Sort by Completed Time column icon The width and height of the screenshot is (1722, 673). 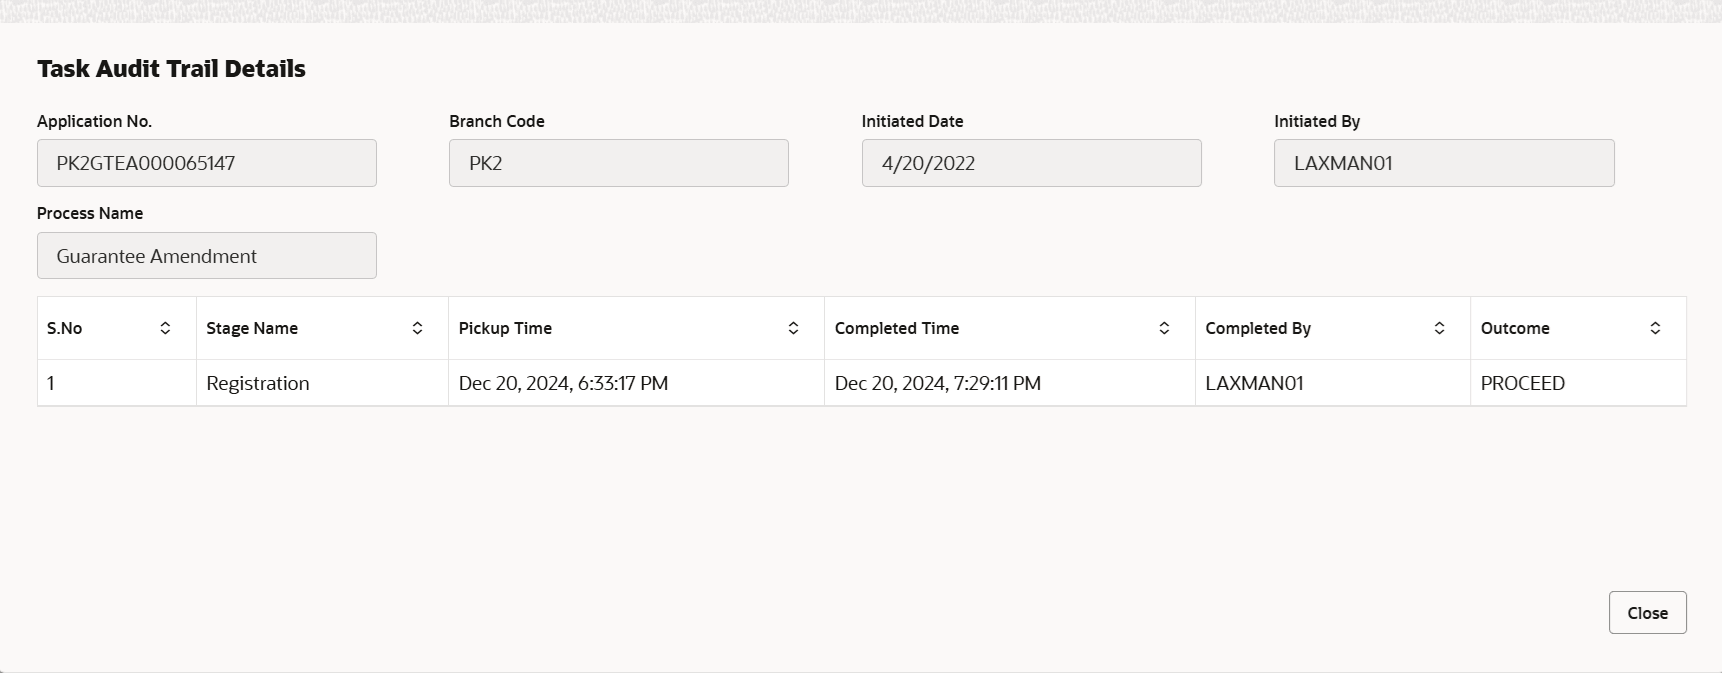(x=1164, y=328)
